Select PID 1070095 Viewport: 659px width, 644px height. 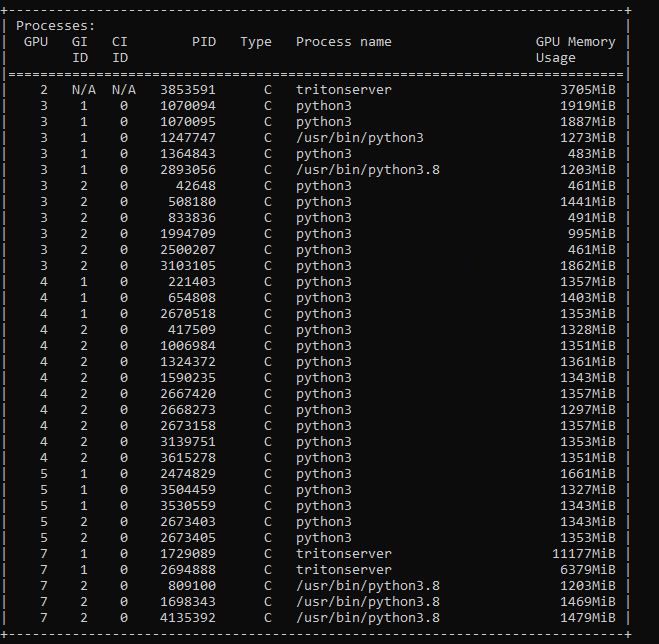click(x=188, y=122)
